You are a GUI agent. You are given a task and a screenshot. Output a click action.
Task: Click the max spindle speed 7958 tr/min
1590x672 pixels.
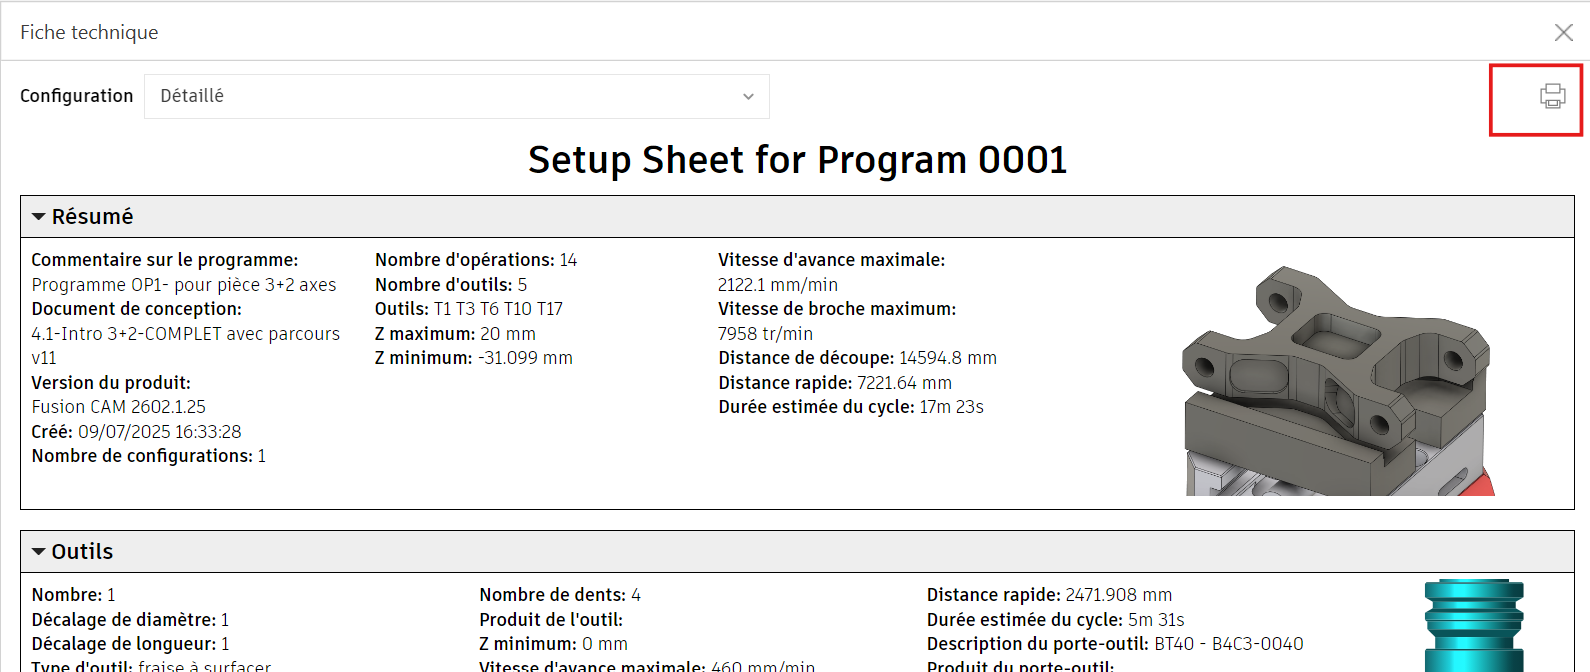[765, 334]
